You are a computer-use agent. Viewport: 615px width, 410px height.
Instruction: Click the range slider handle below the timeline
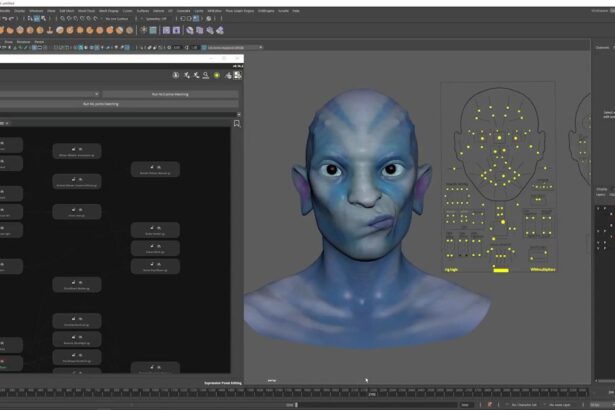tap(296, 405)
